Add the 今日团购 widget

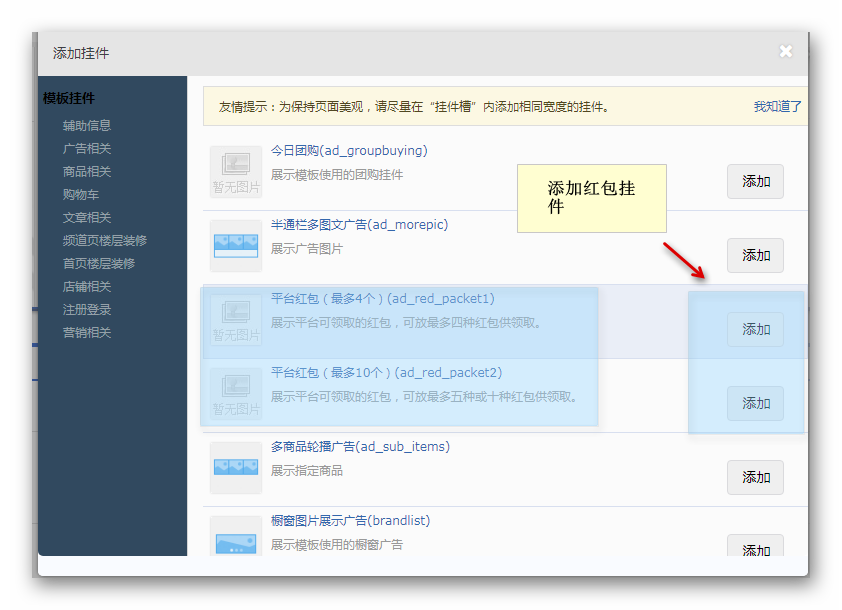coord(755,181)
